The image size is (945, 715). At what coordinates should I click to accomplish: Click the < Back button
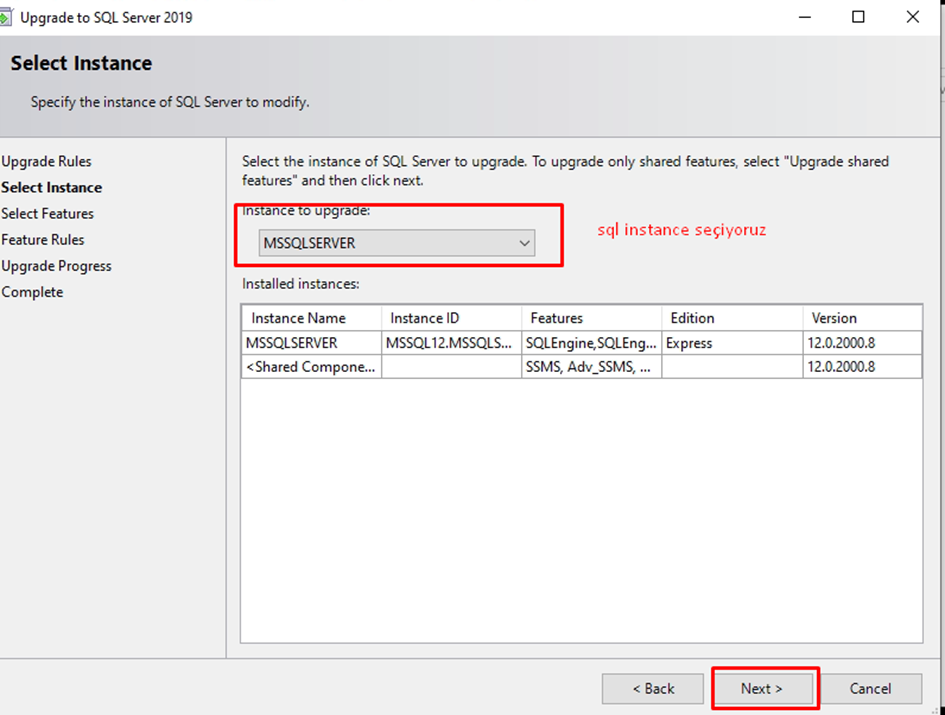point(653,688)
